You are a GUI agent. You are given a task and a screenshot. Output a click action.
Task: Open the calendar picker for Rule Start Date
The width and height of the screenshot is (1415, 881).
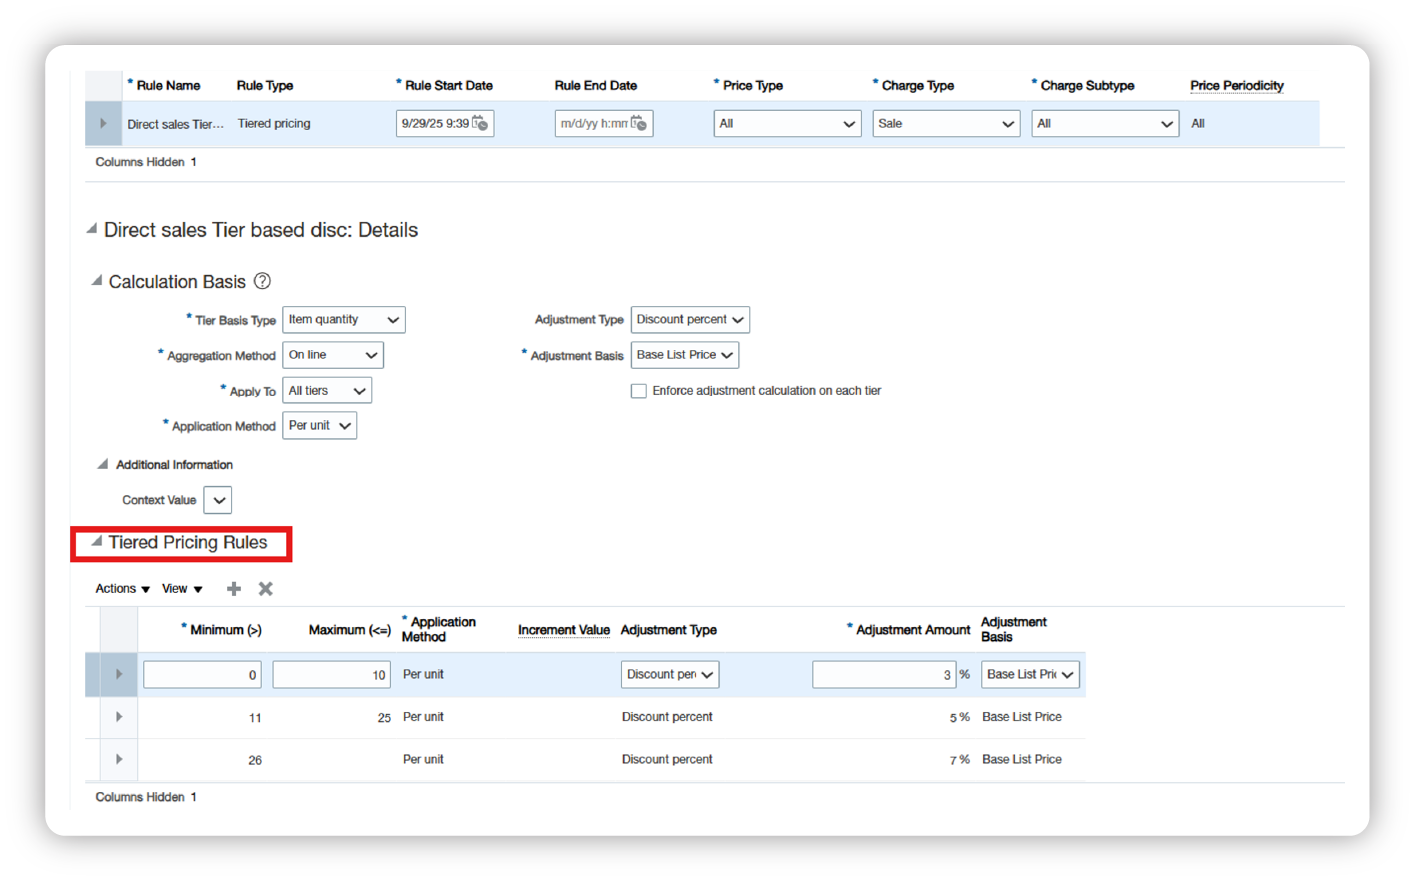[x=481, y=123]
